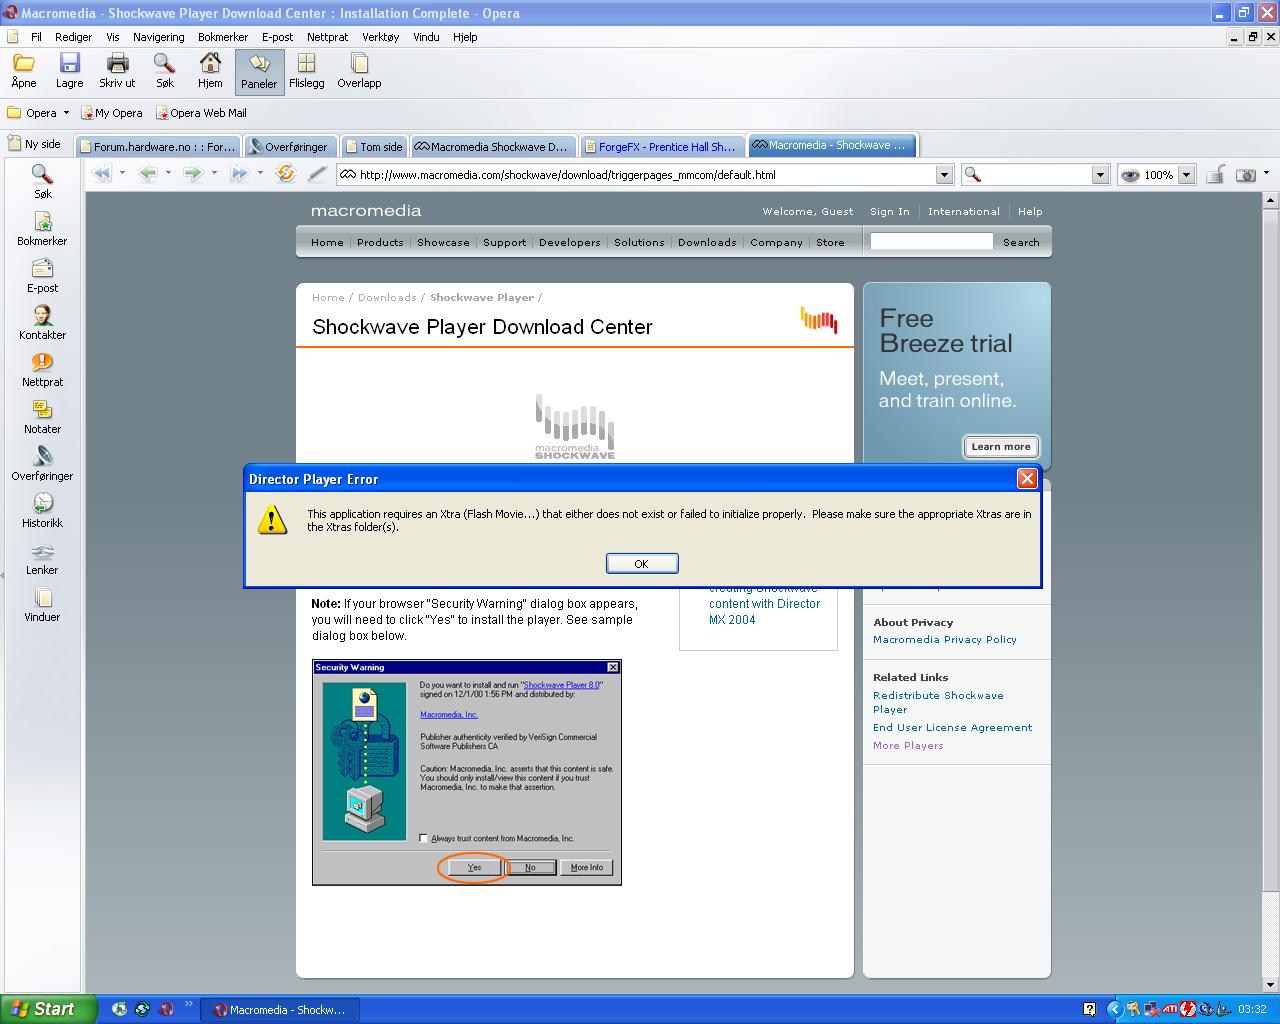Screen dimensions: 1280x1024
Task: Open the back button history dropdown arrow
Action: click(x=168, y=173)
